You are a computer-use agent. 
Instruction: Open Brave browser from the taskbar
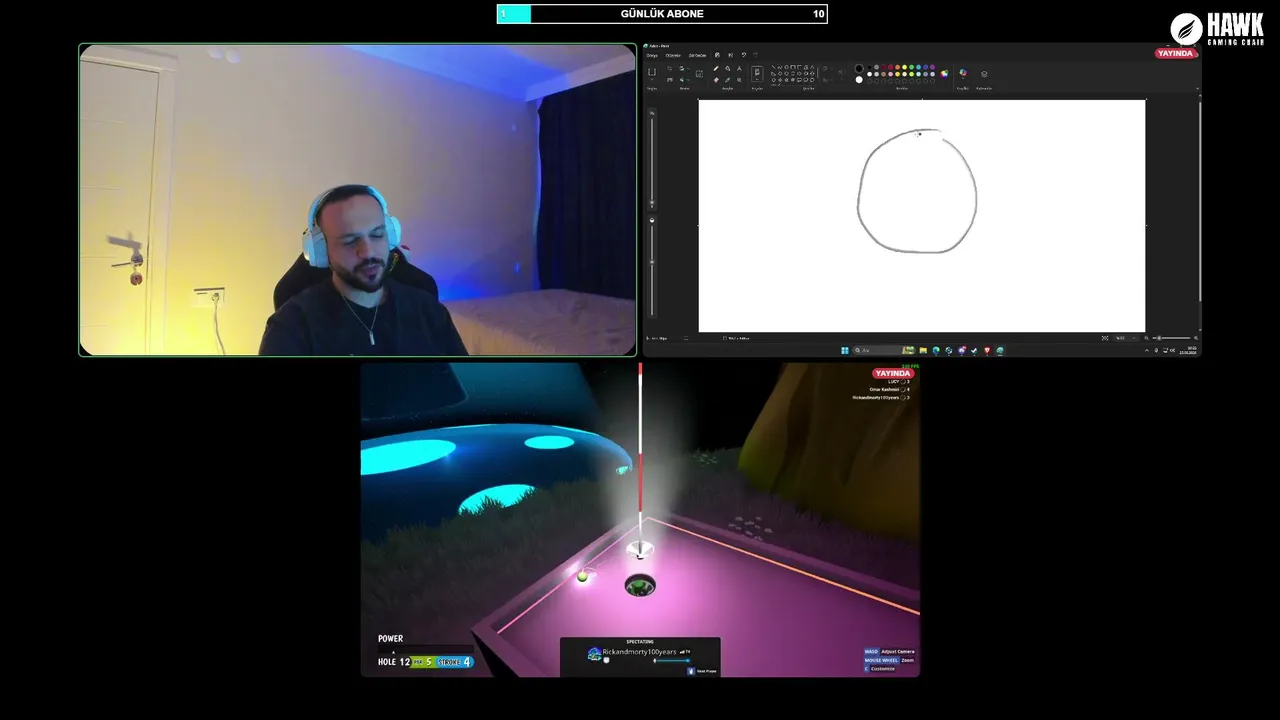pyautogui.click(x=987, y=350)
